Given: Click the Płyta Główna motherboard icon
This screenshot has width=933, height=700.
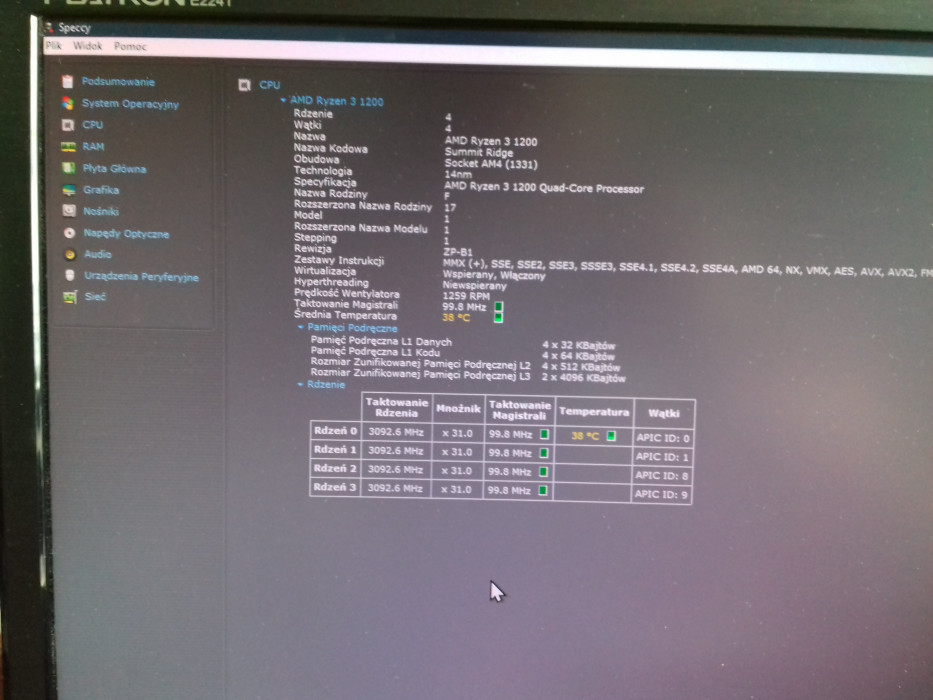Looking at the screenshot, I should pos(69,168).
